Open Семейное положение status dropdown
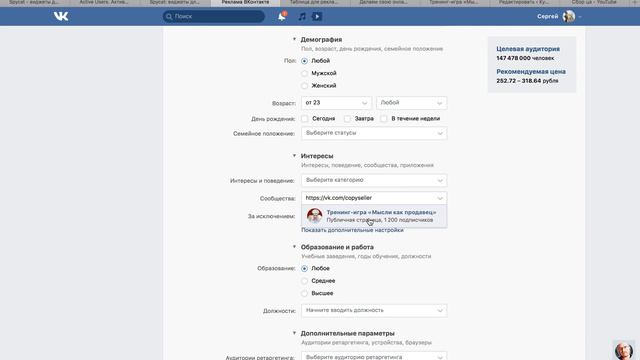The image size is (640, 360). tap(374, 133)
